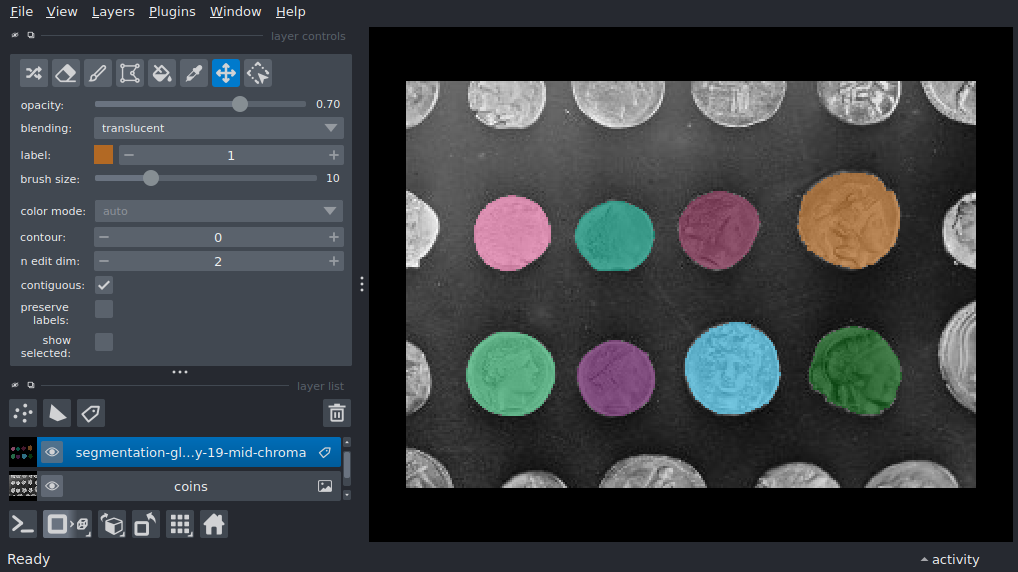Viewport: 1018px width, 572px height.
Task: Enable grid mode view
Action: [180, 524]
